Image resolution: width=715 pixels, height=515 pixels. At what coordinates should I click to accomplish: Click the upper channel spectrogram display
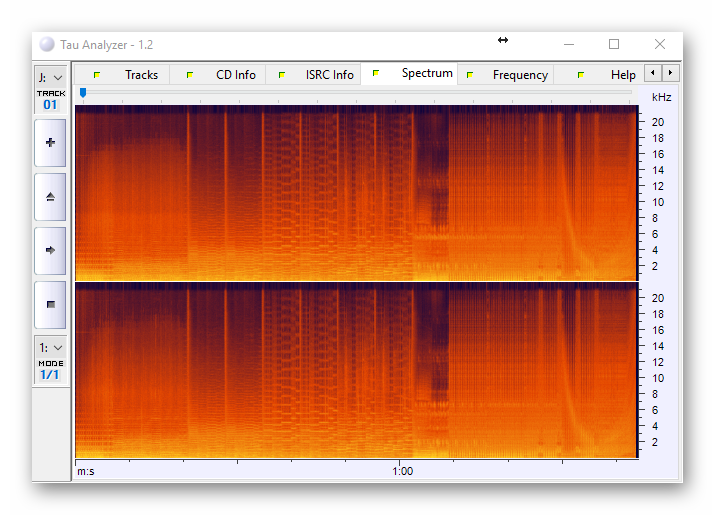pos(356,192)
